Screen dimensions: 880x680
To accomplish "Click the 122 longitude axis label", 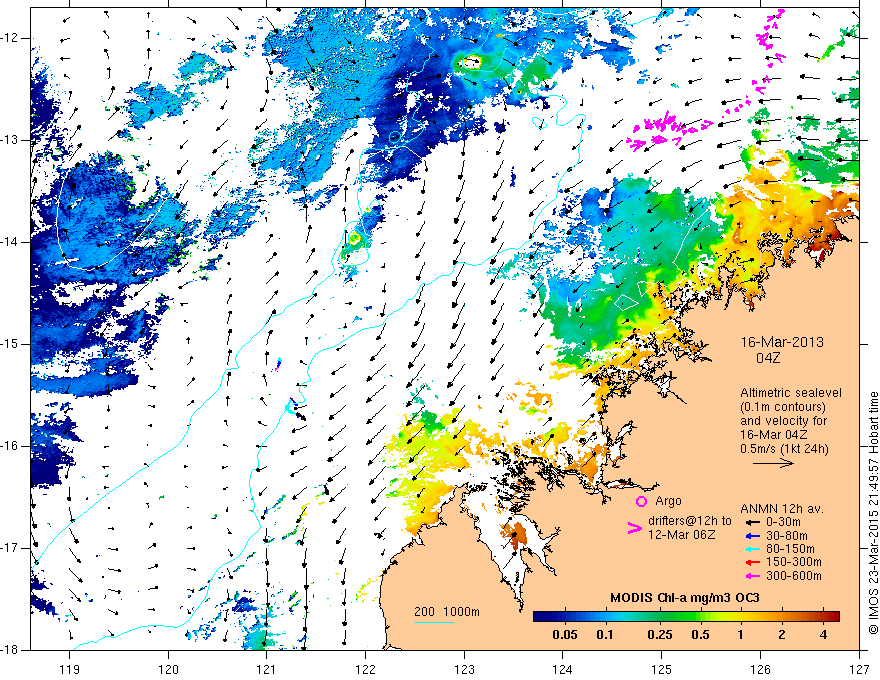I will pos(365,669).
